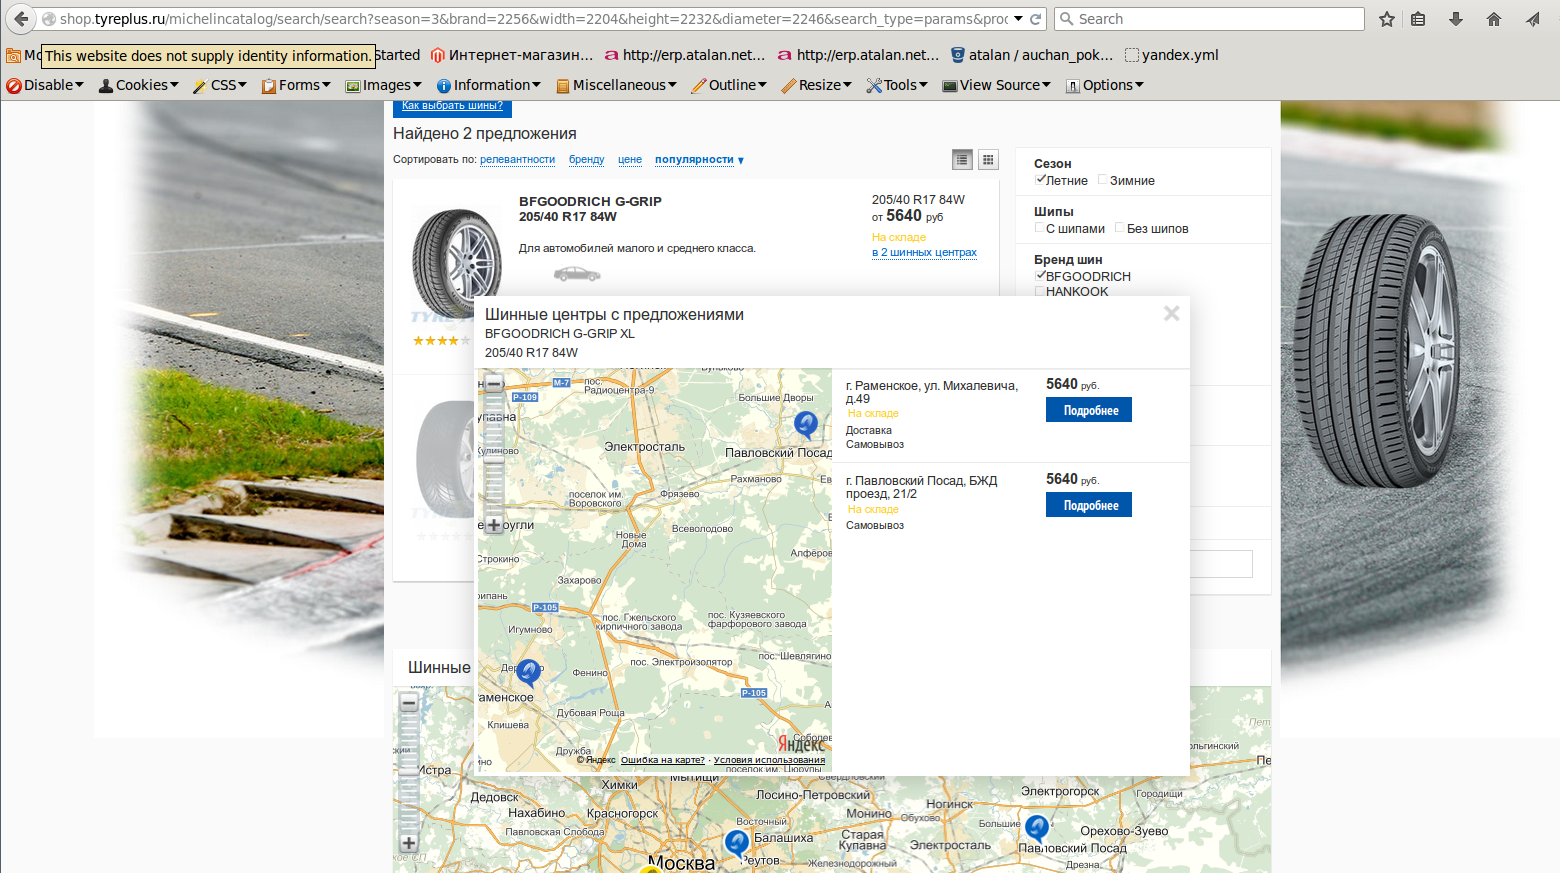This screenshot has height=873, width=1560.
Task: Open the View Source menu
Action: pyautogui.click(x=997, y=85)
